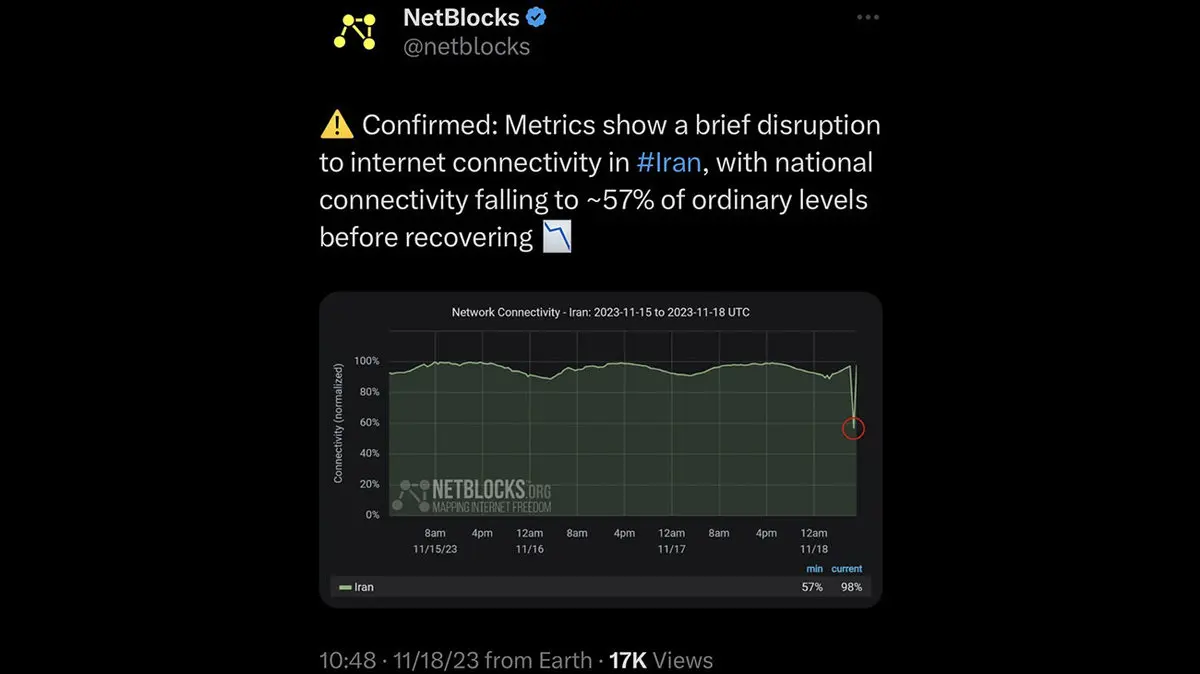Click the NetBlocks display name
Viewport: 1200px width, 674px height.
461,18
